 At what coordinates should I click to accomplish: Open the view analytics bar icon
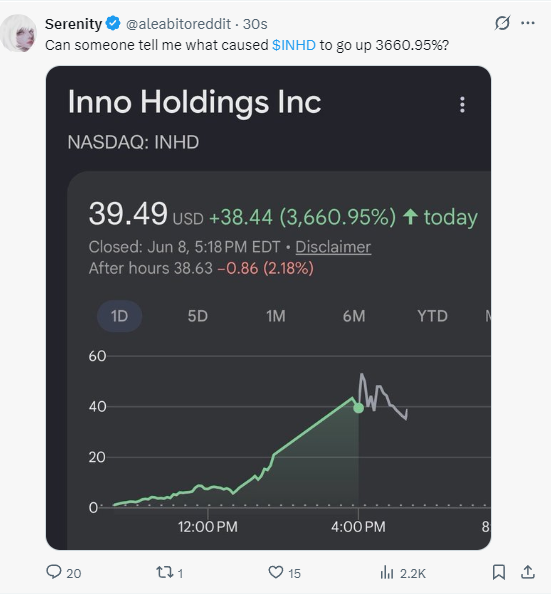[386, 572]
